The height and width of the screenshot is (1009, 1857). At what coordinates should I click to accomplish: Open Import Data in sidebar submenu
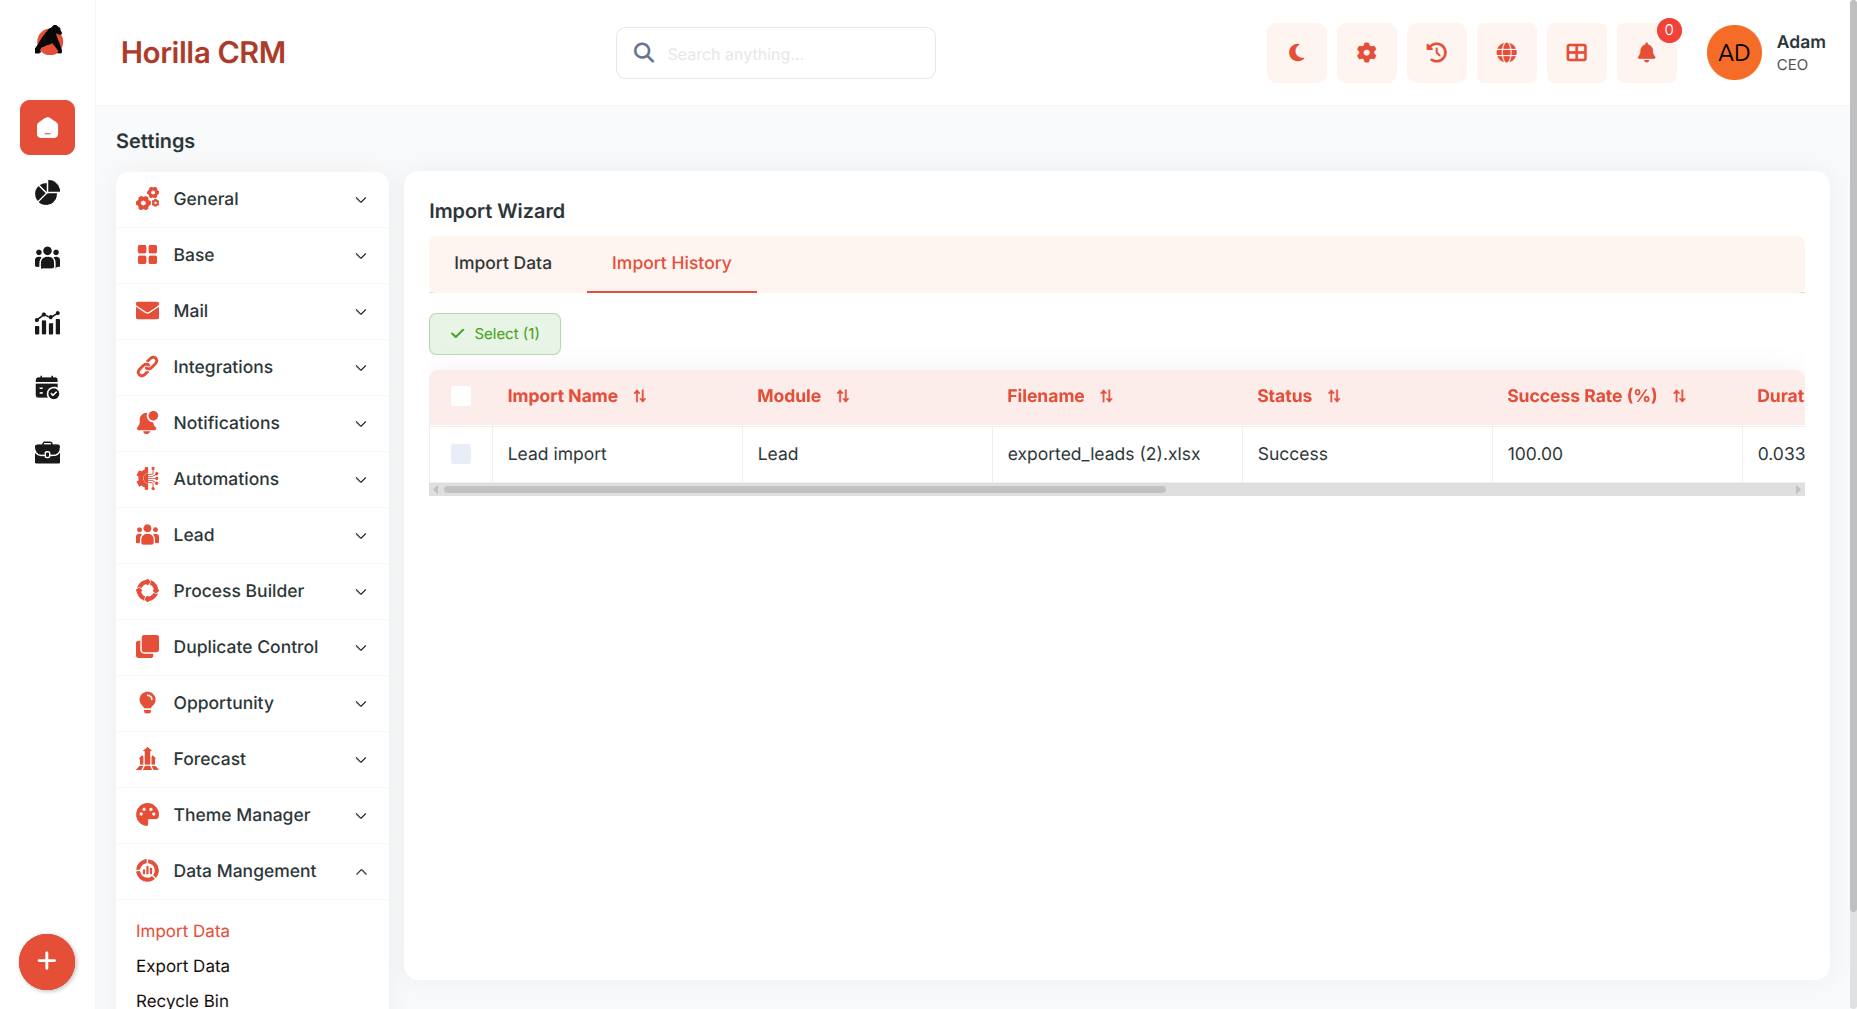tap(183, 931)
